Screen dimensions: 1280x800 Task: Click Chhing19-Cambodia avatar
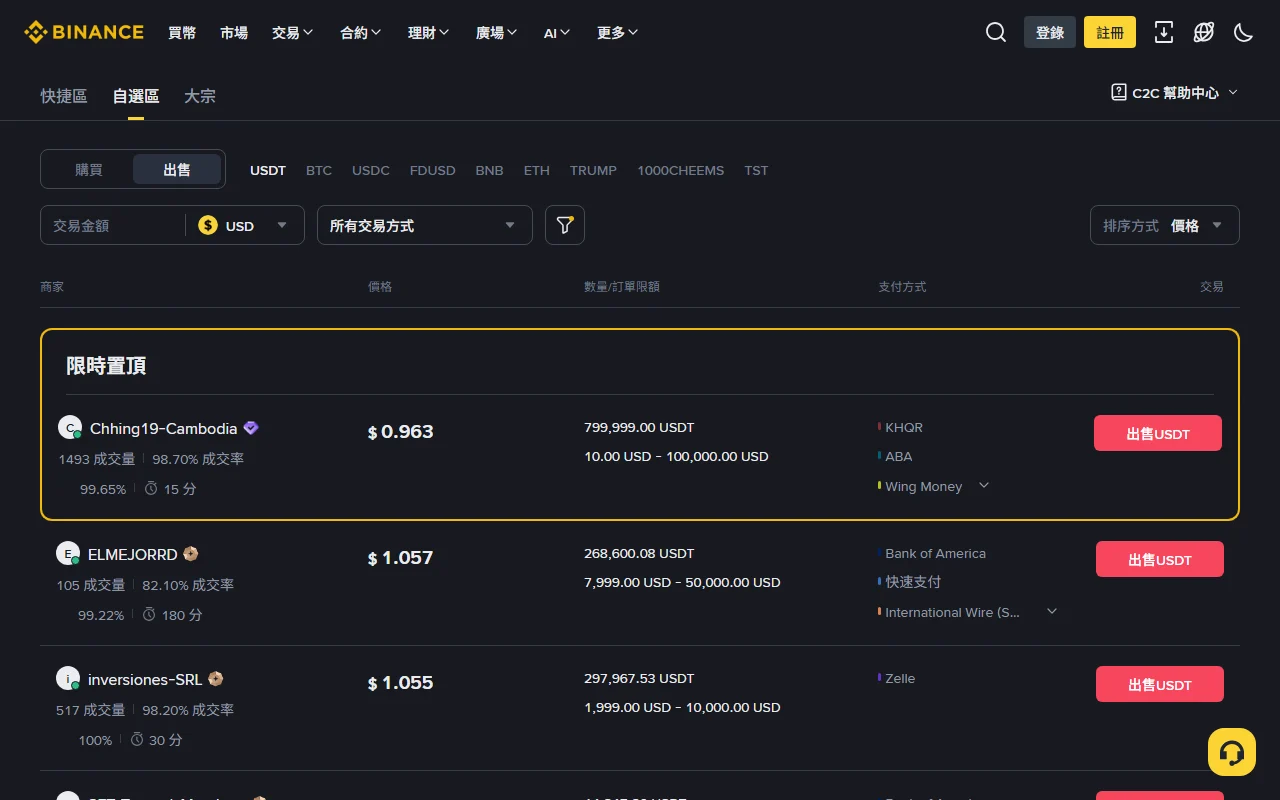[69, 427]
